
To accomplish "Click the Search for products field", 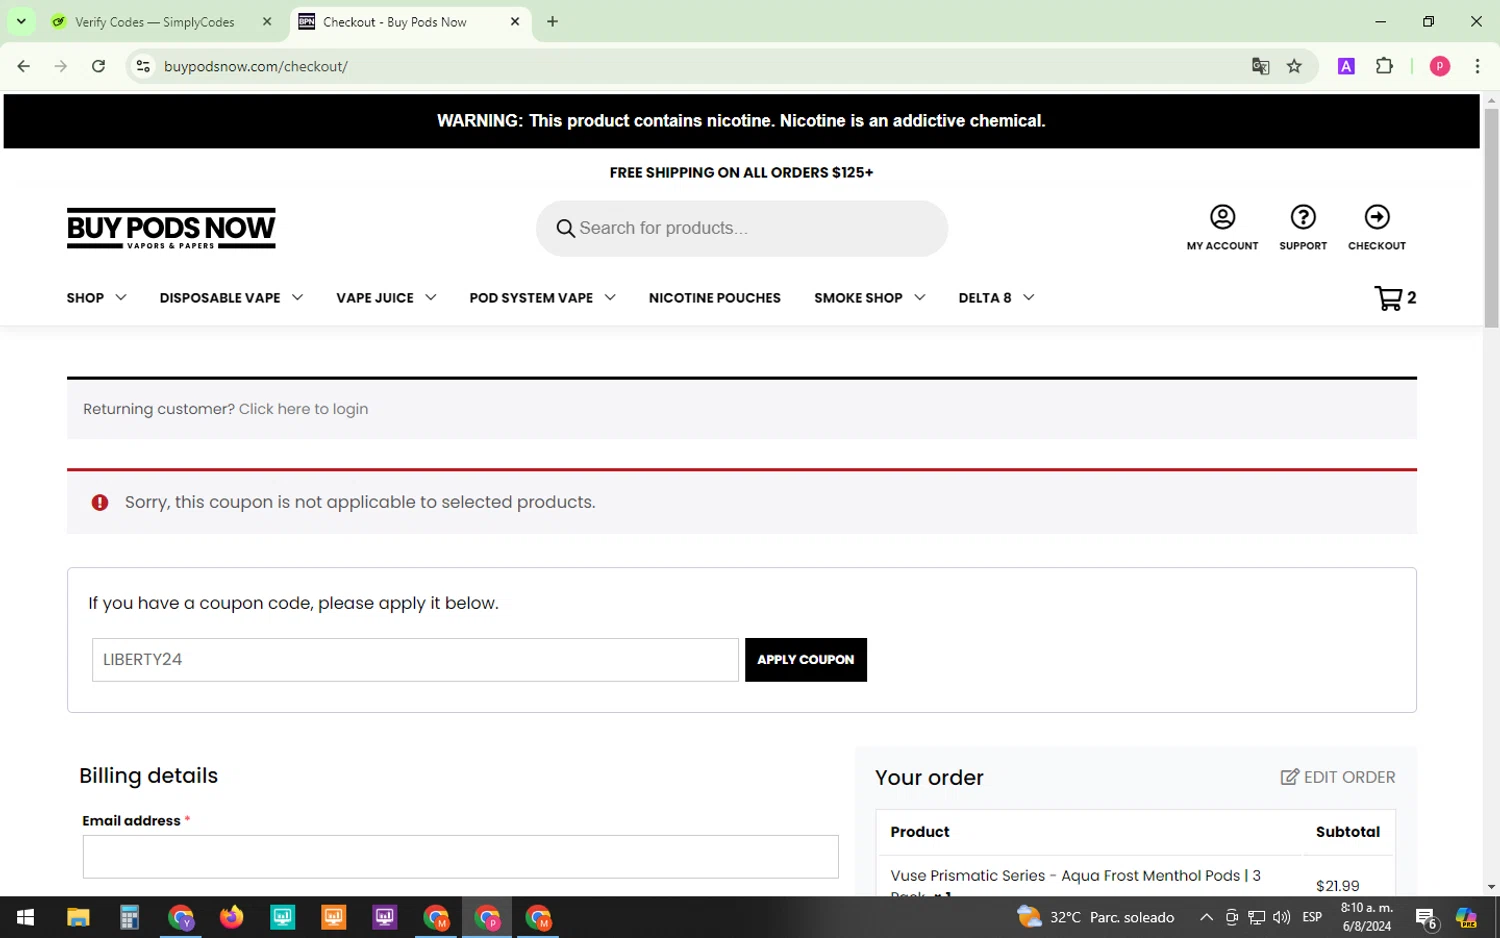I will (742, 228).
